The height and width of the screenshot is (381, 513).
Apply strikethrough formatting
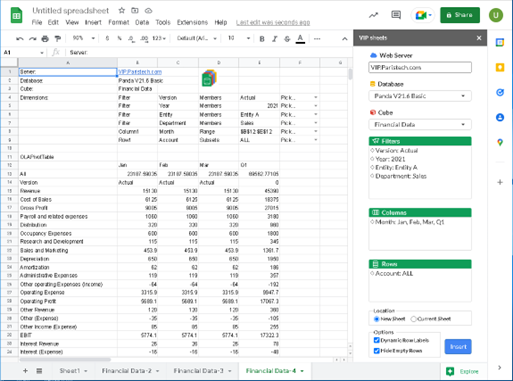point(287,39)
